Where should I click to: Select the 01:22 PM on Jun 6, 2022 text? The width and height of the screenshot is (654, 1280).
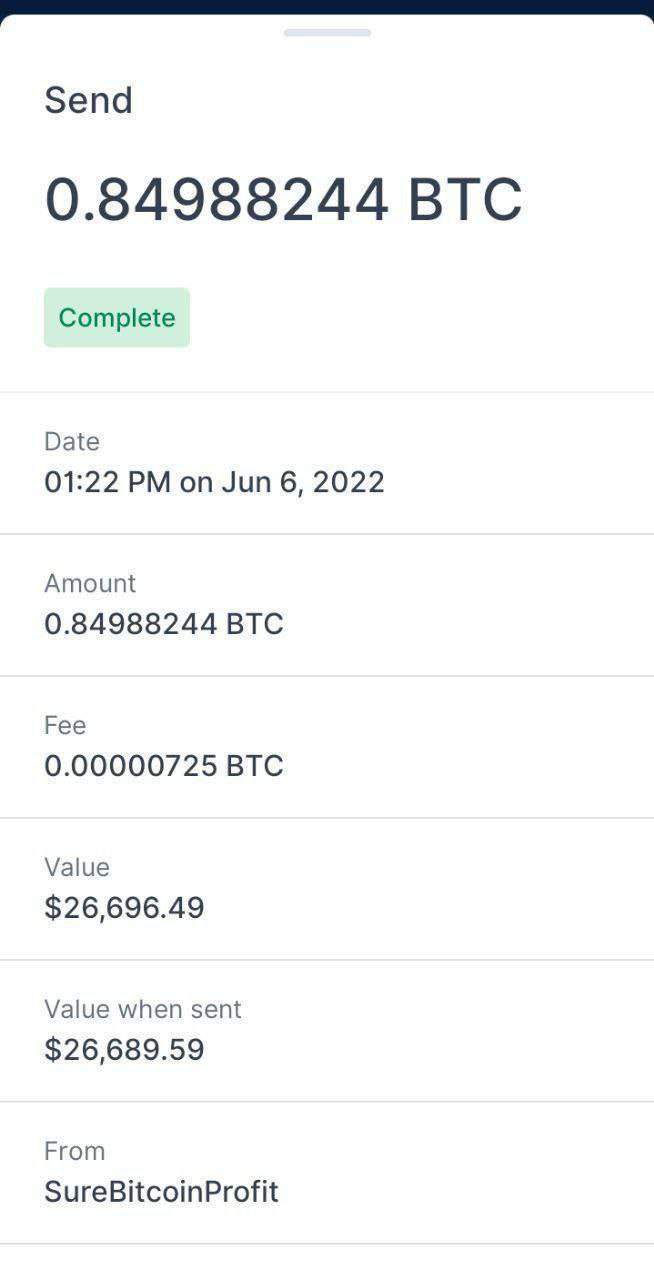pyautogui.click(x=214, y=482)
